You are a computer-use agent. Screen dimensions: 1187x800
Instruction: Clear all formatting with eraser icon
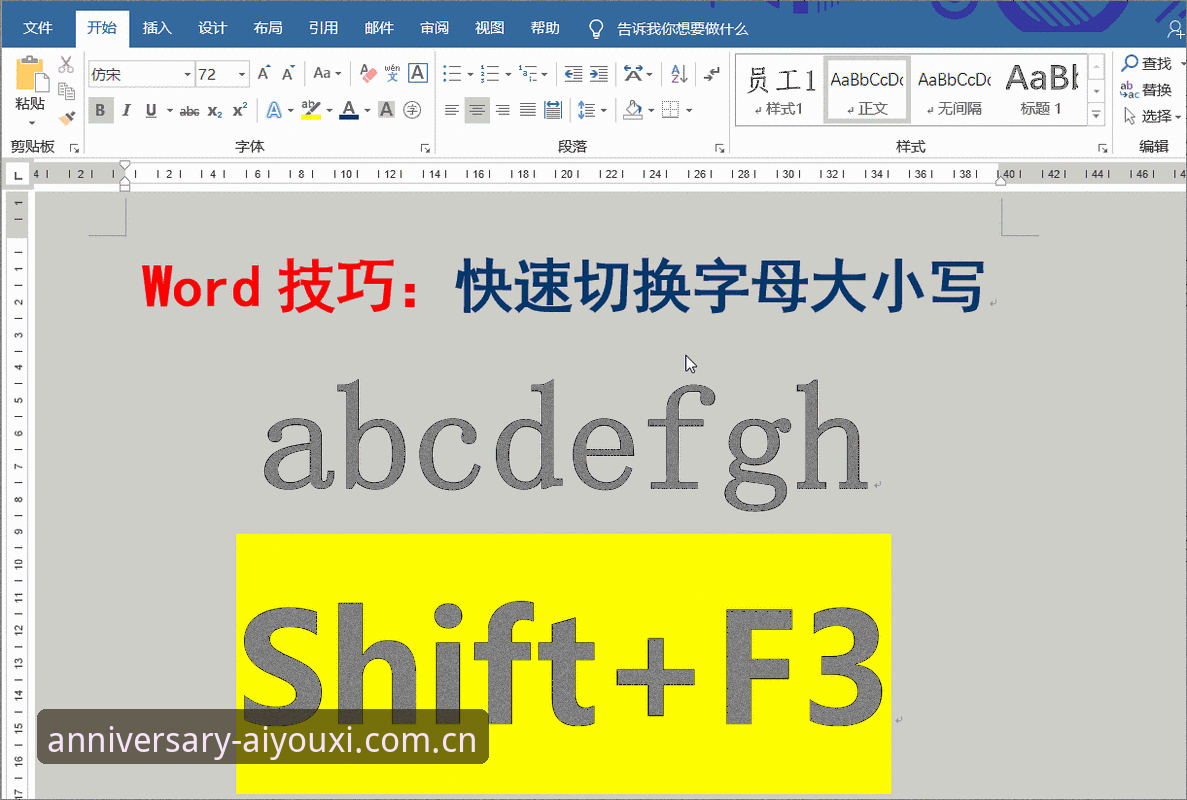point(368,73)
